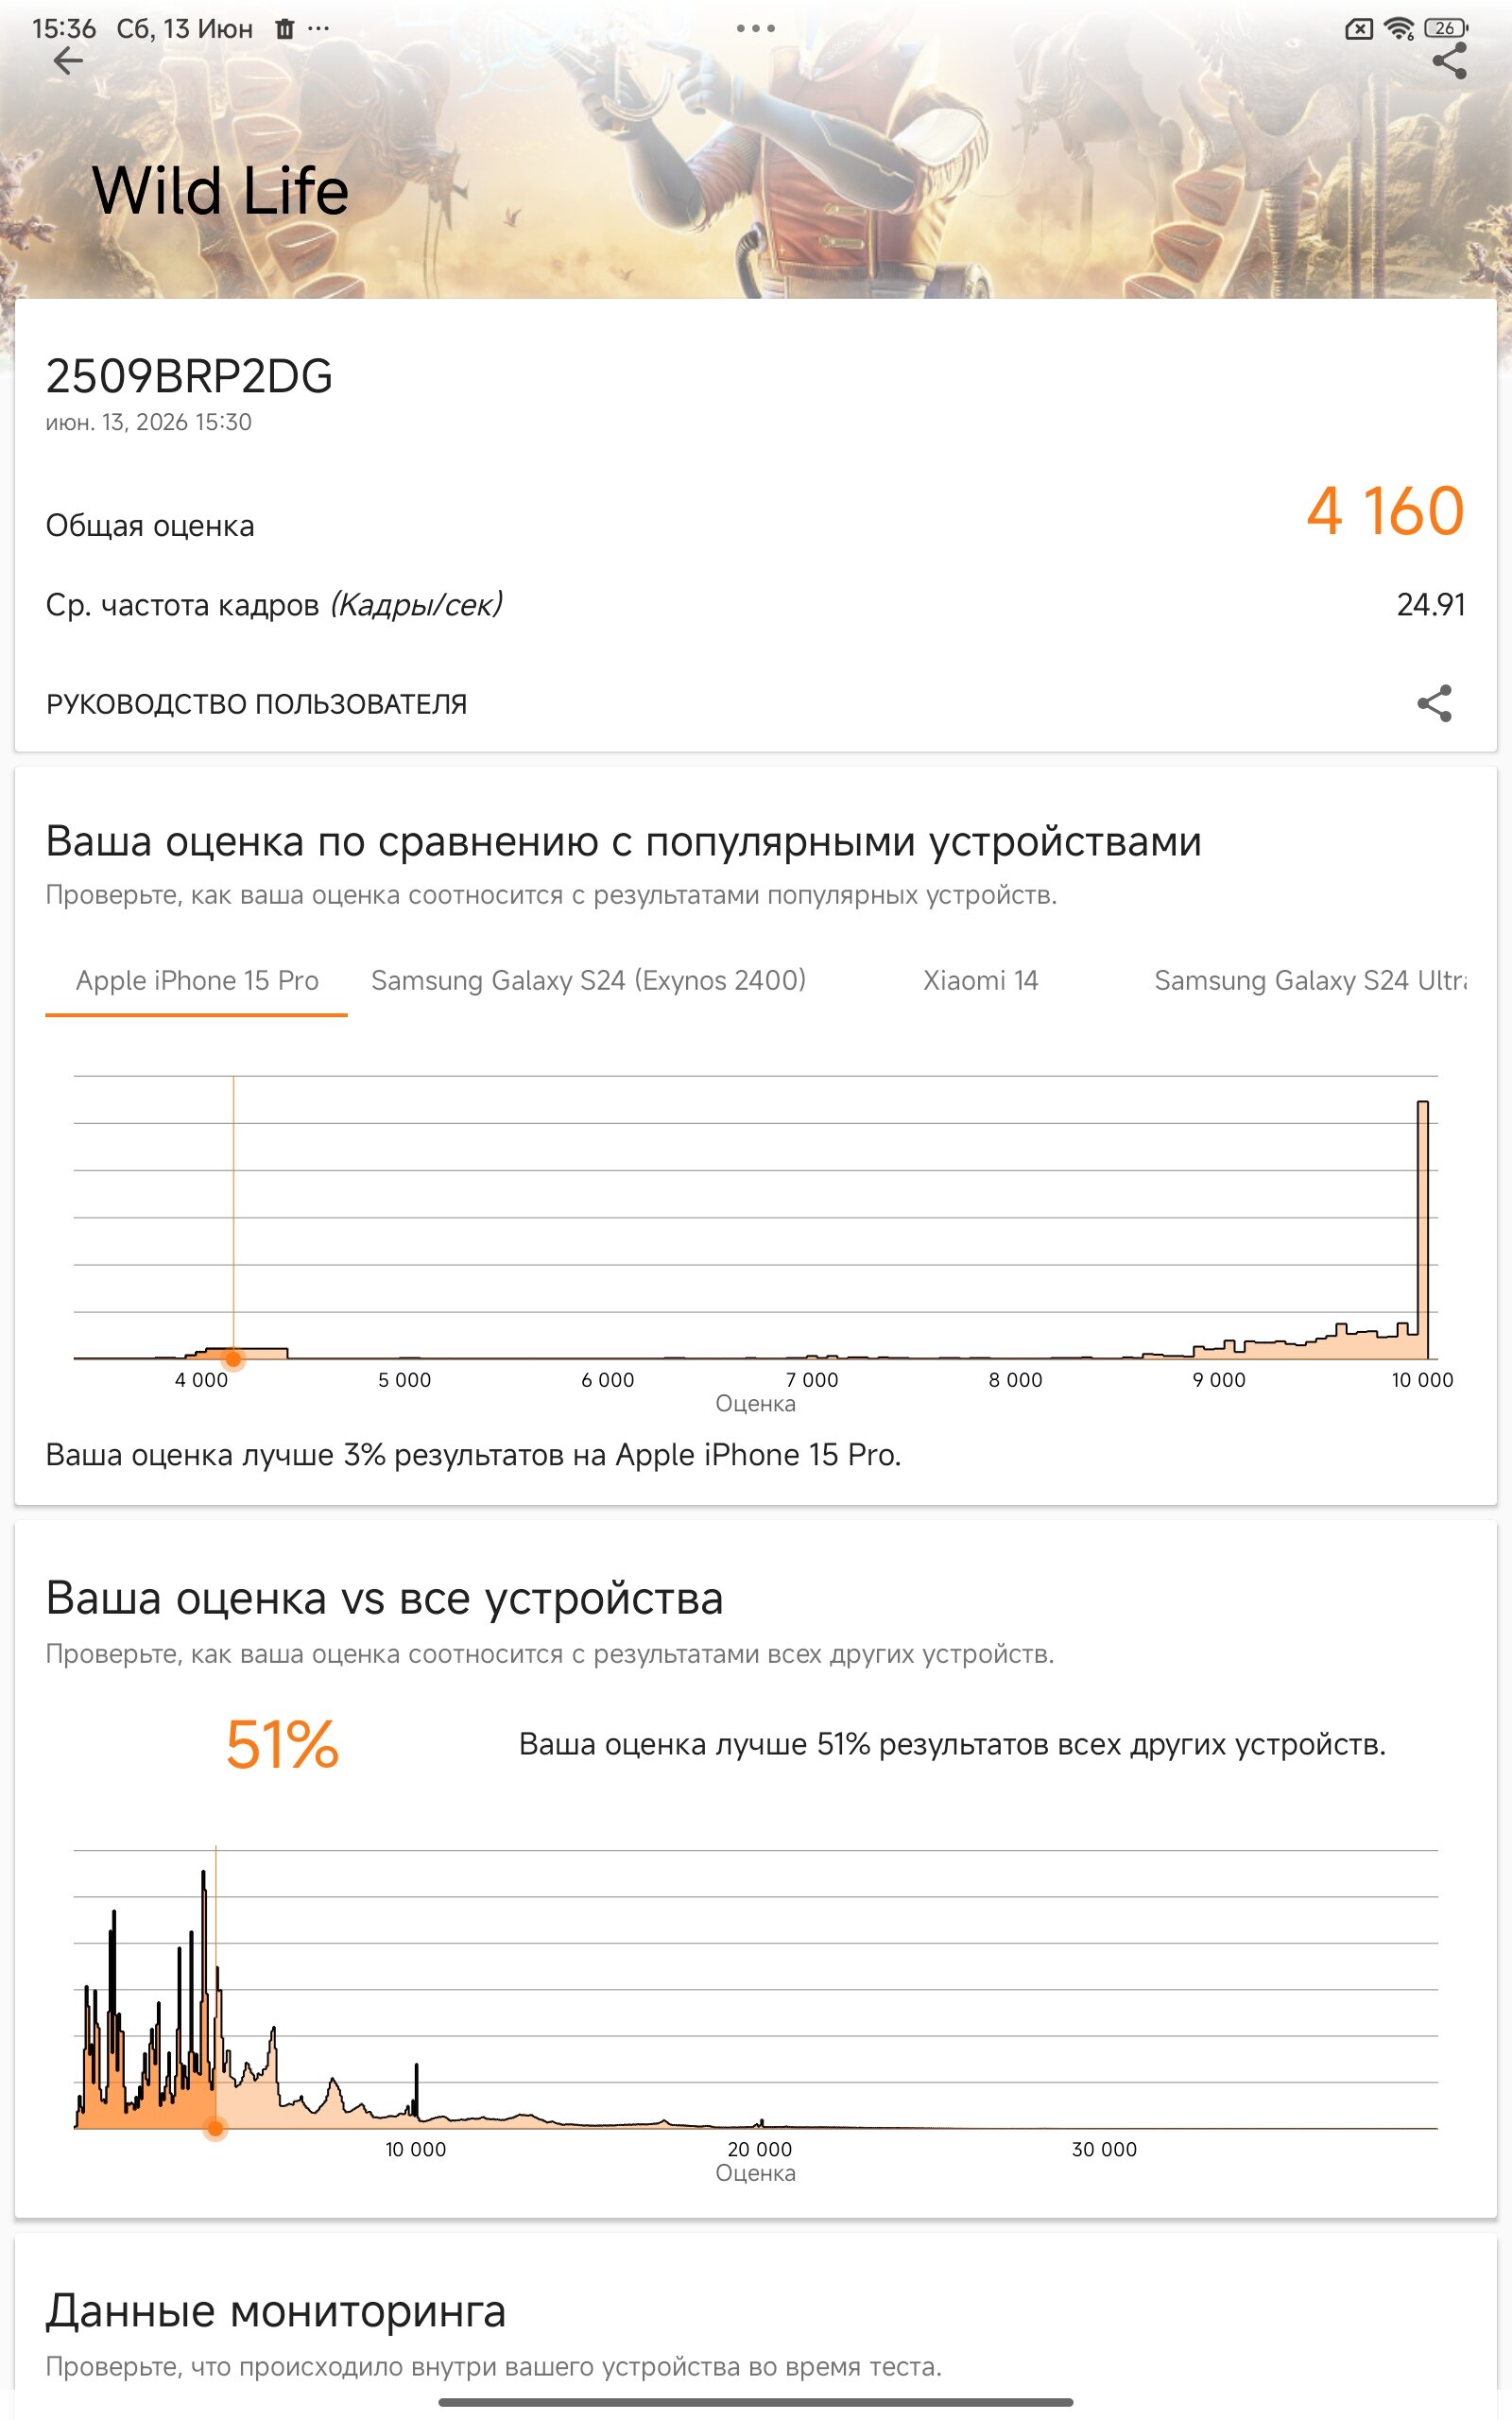Tap the 51% percentile value
Screen dimensions: 1512x2420
tap(282, 1745)
